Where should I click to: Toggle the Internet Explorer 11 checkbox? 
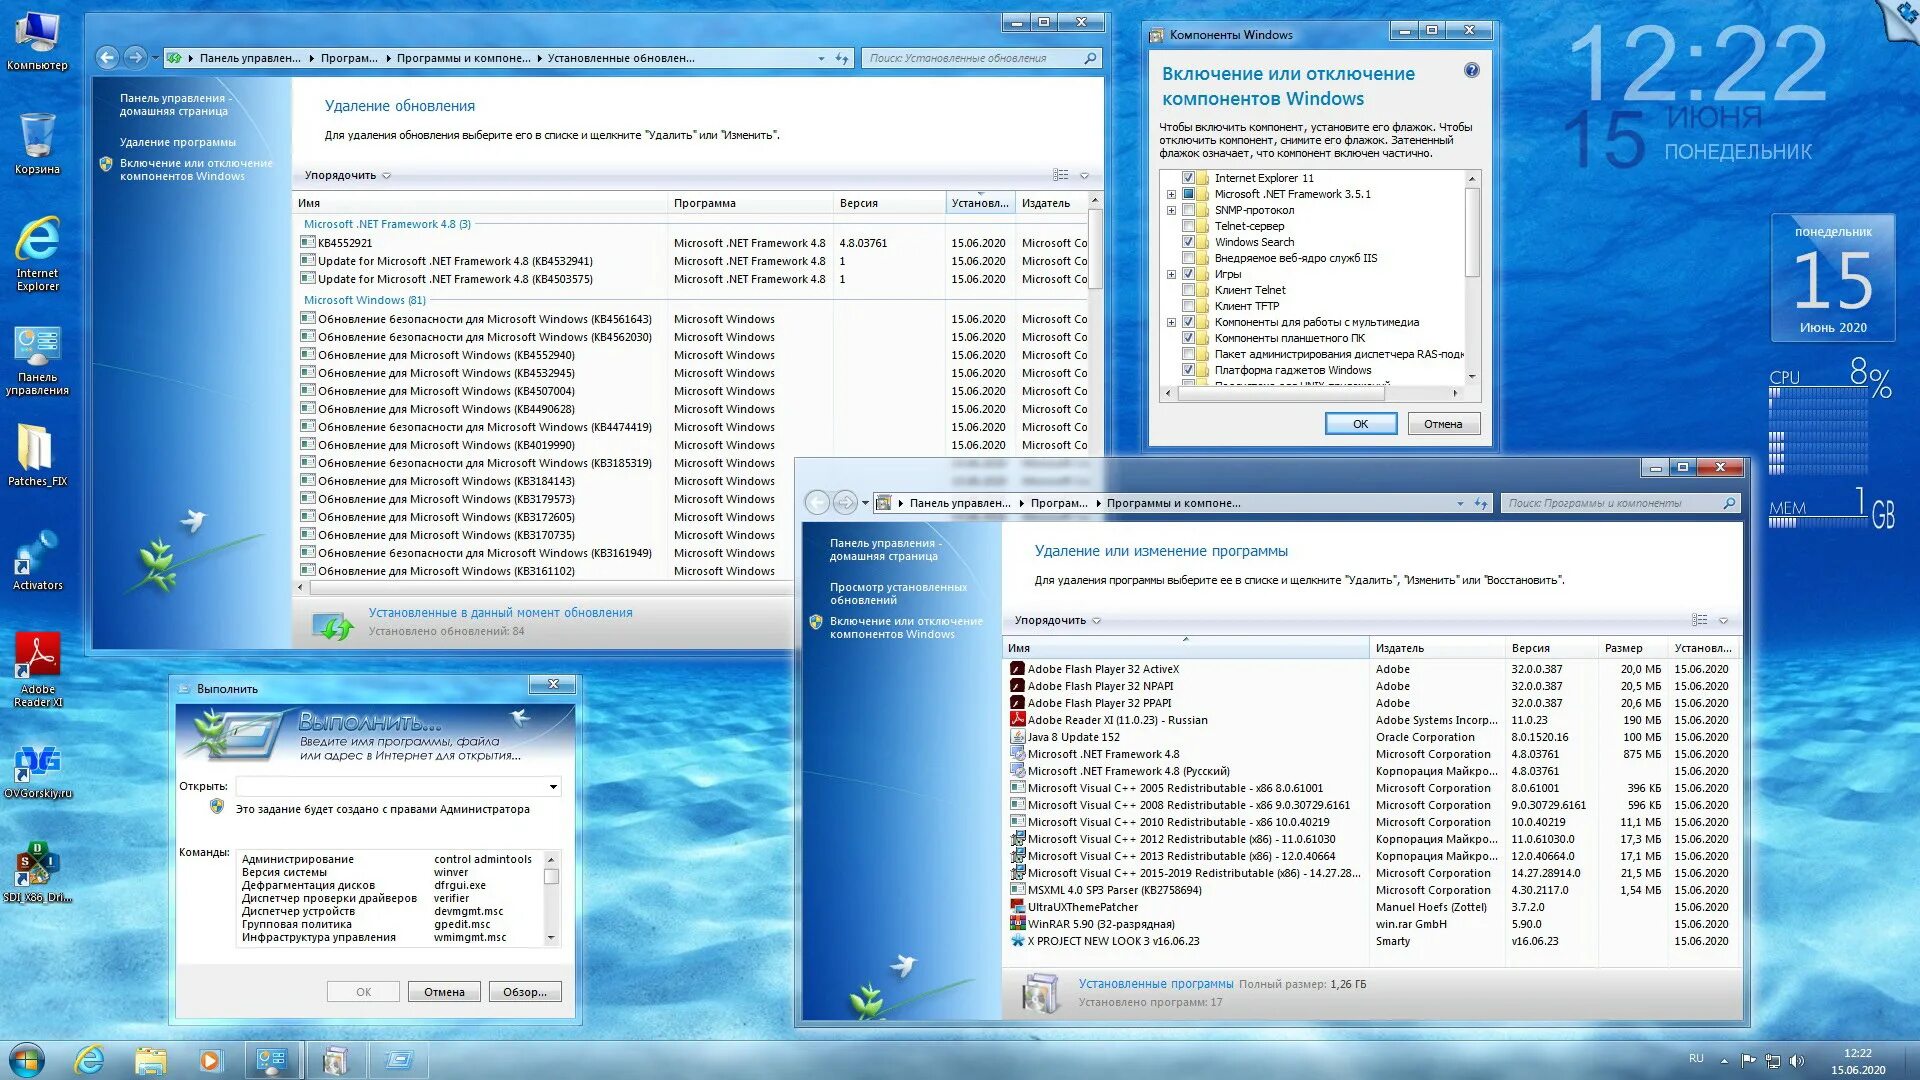tap(1188, 178)
